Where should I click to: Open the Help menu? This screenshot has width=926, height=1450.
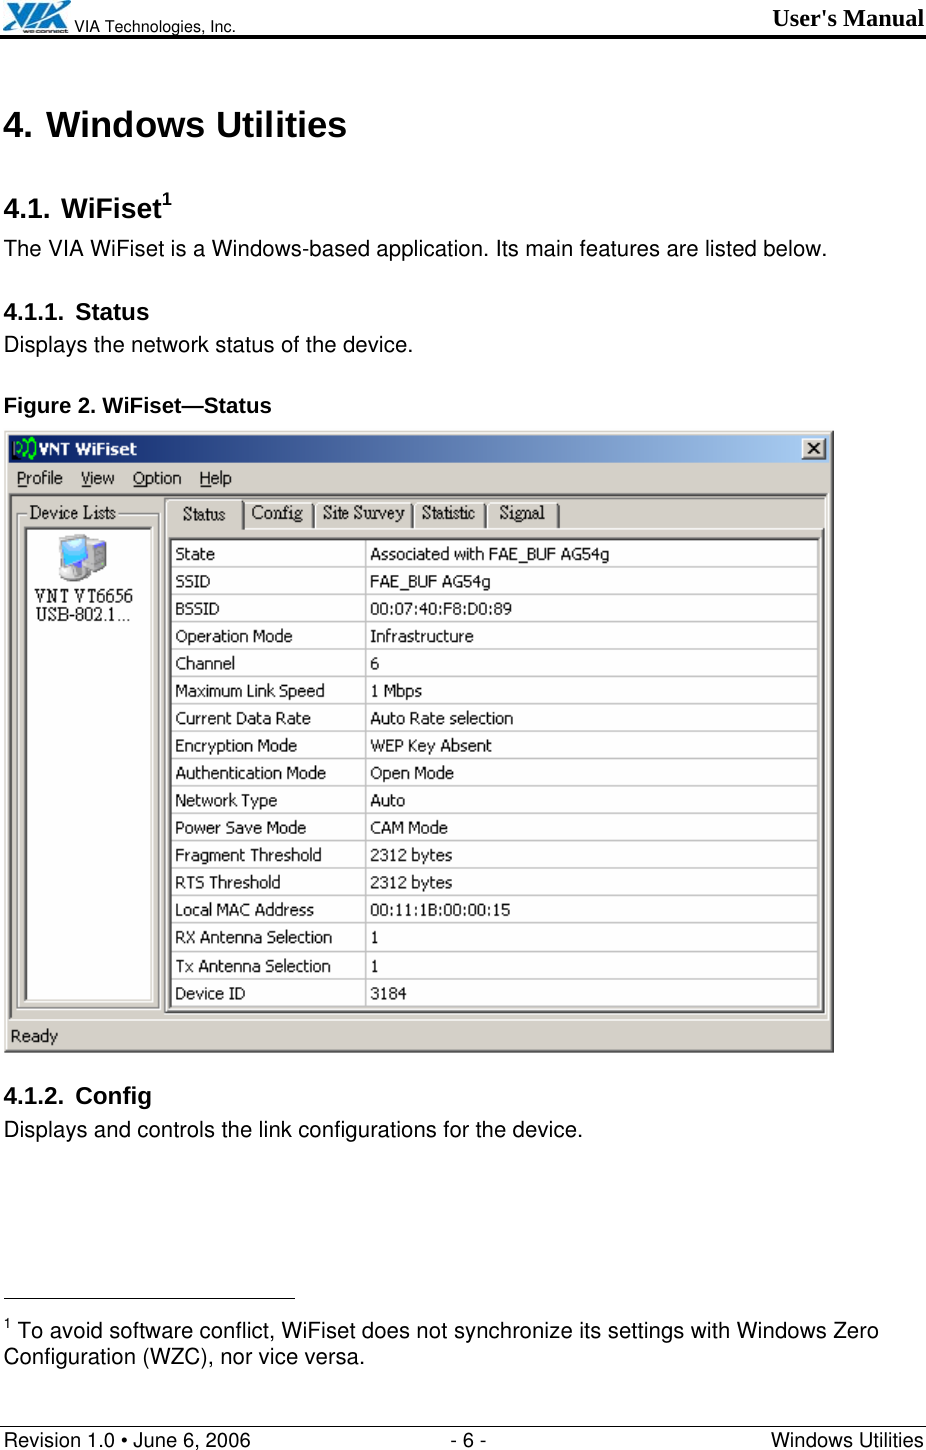214,478
